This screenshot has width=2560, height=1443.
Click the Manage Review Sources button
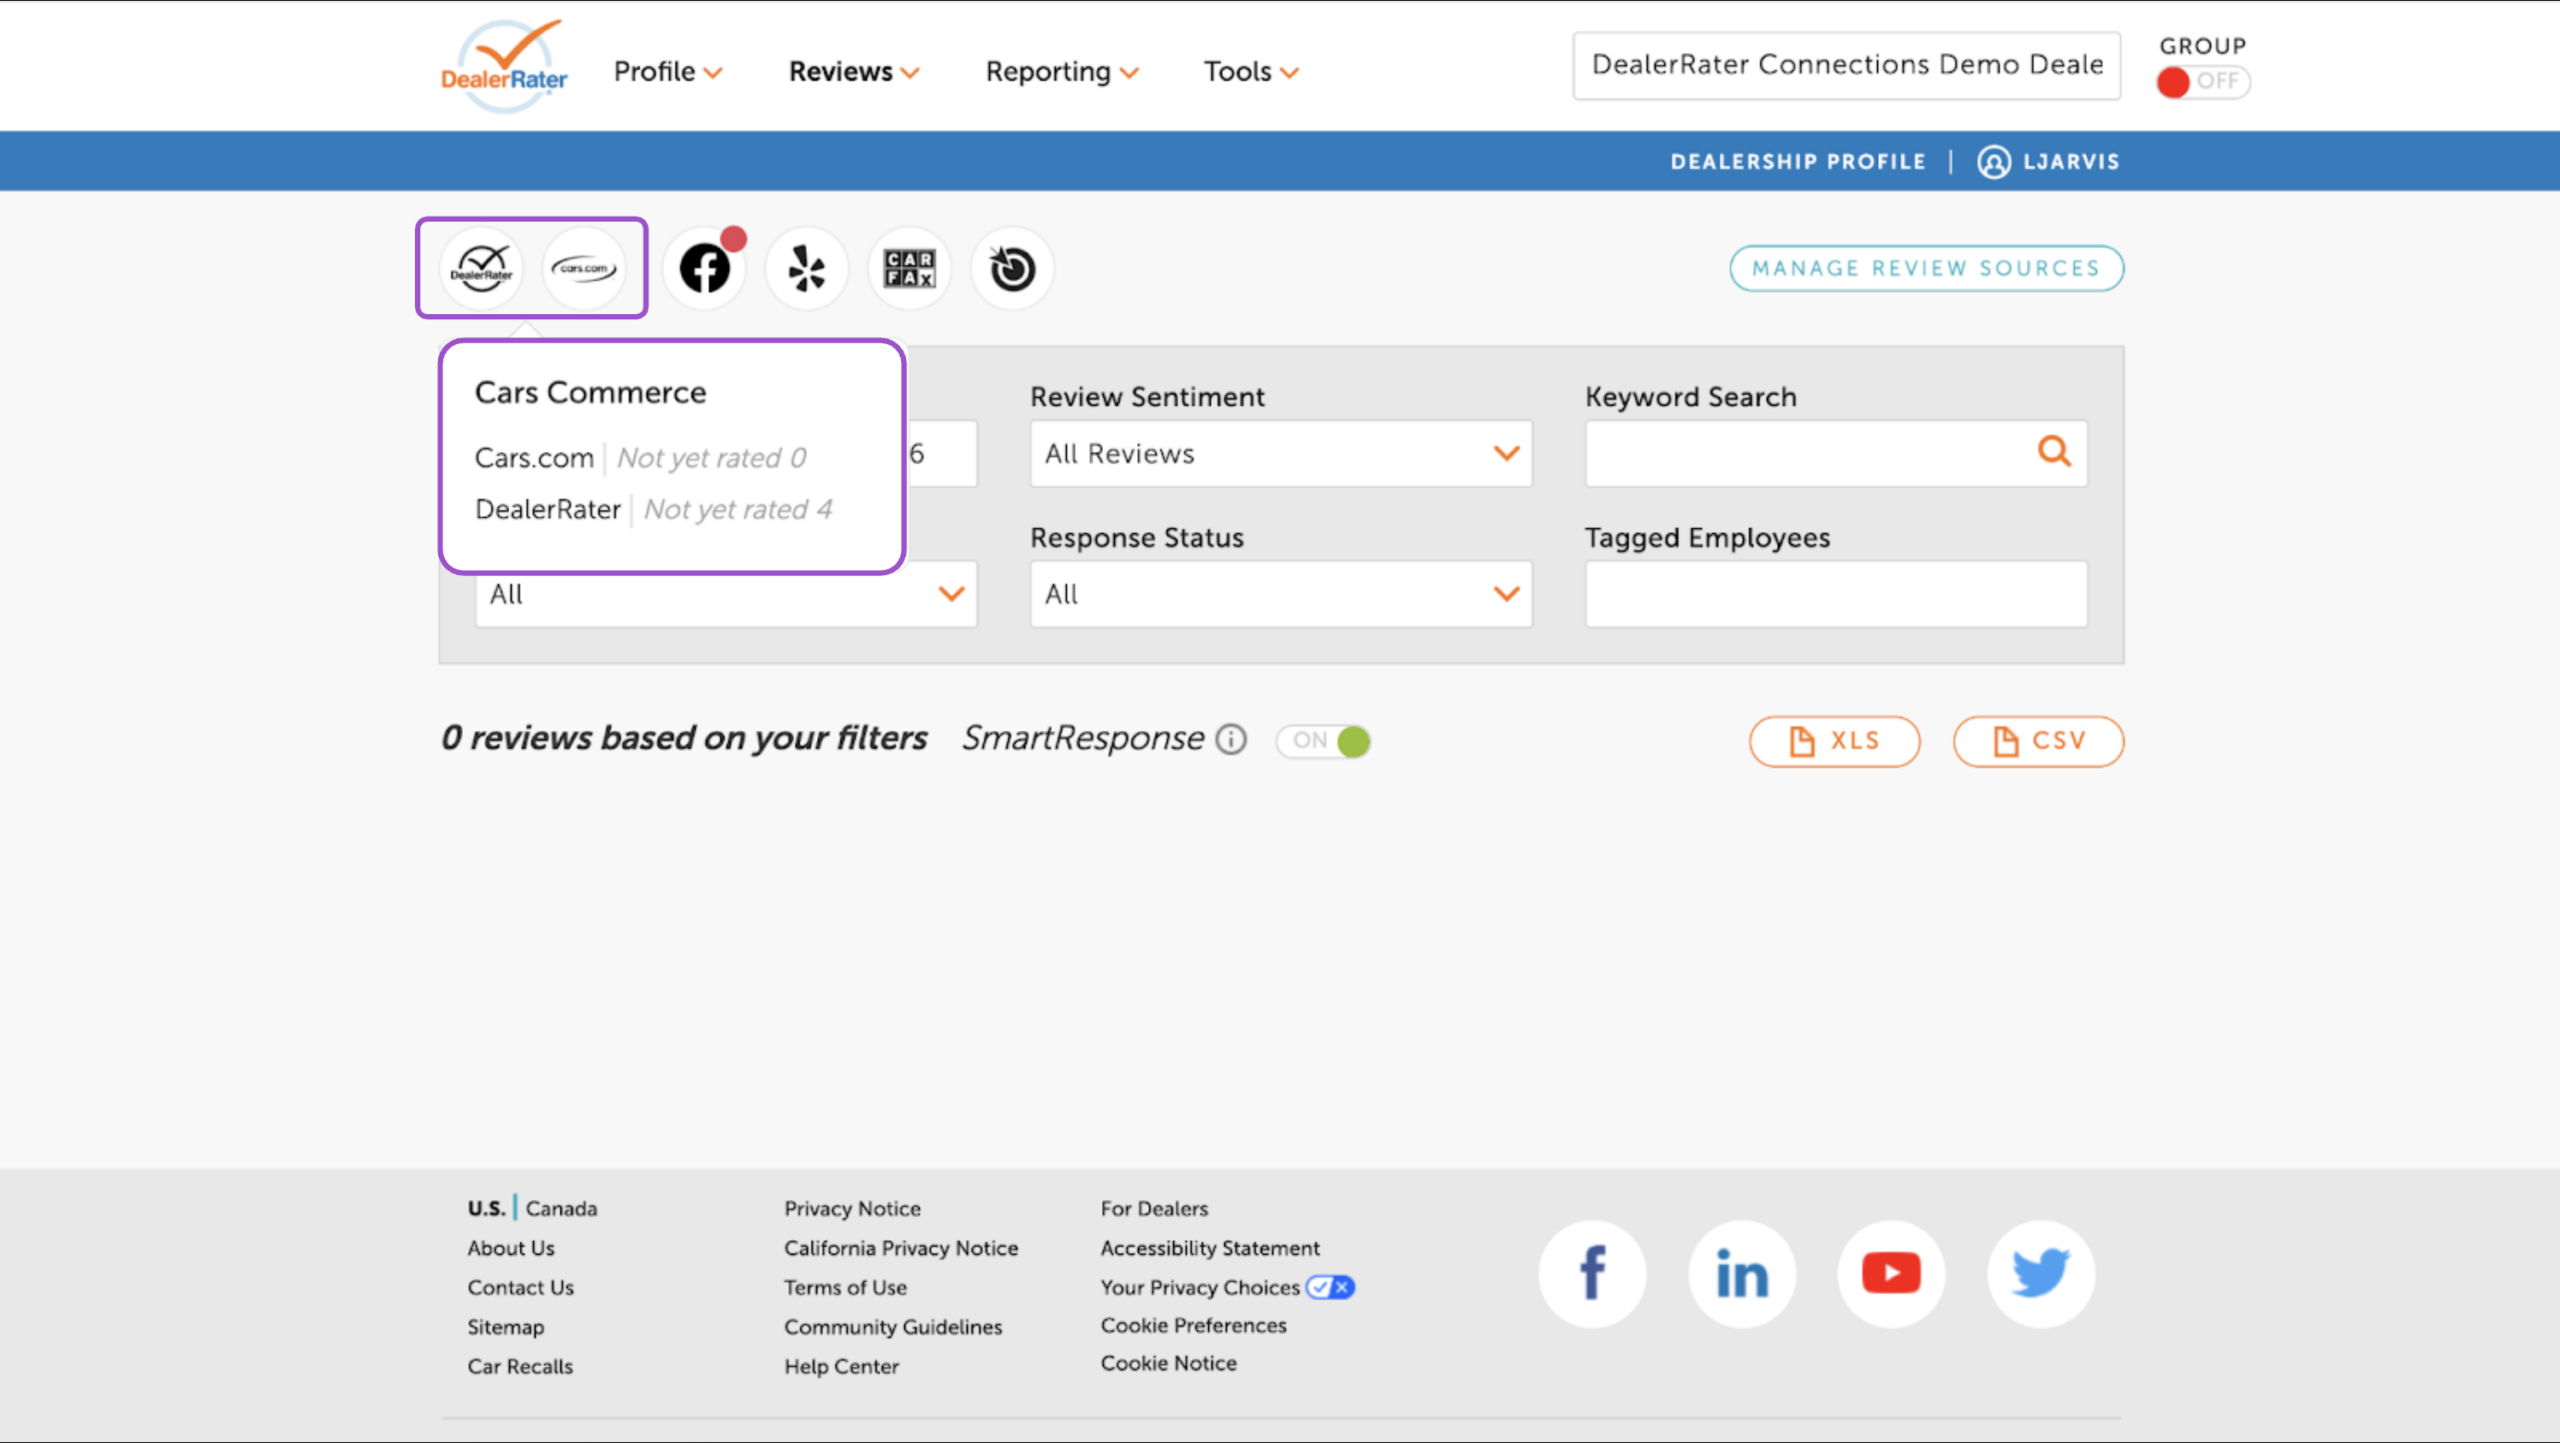tap(1926, 268)
